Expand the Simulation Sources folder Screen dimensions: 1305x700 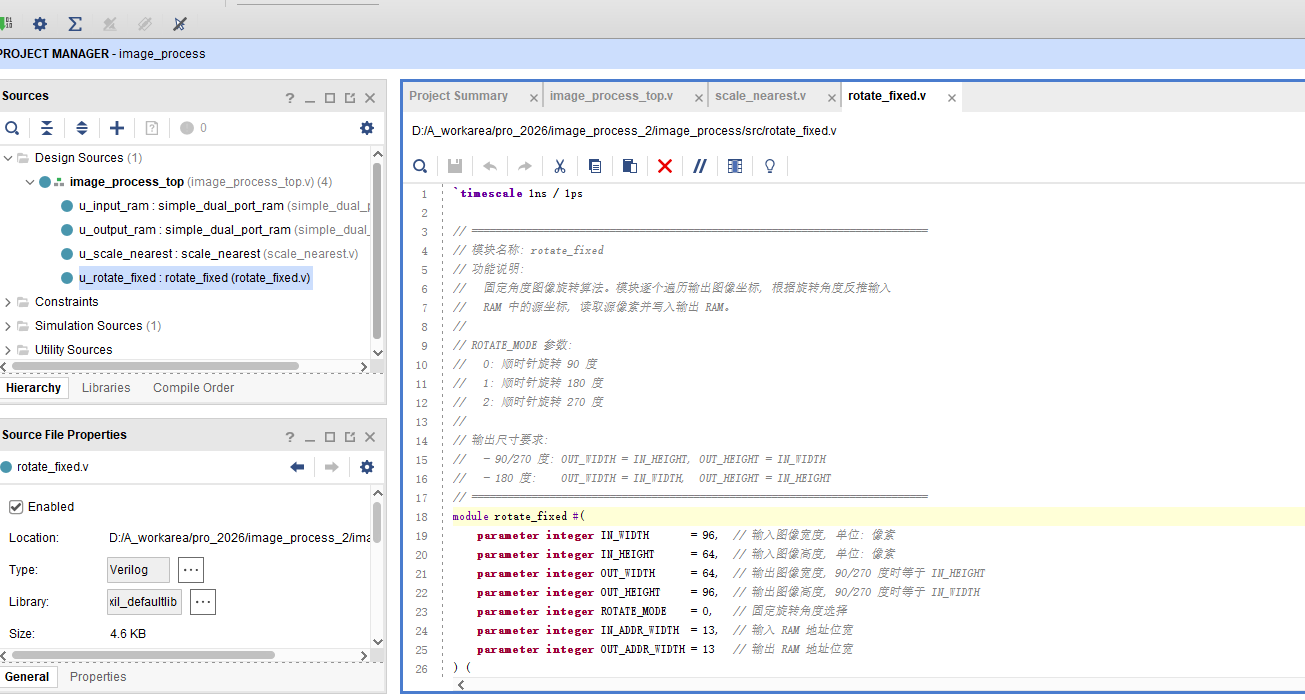point(9,326)
